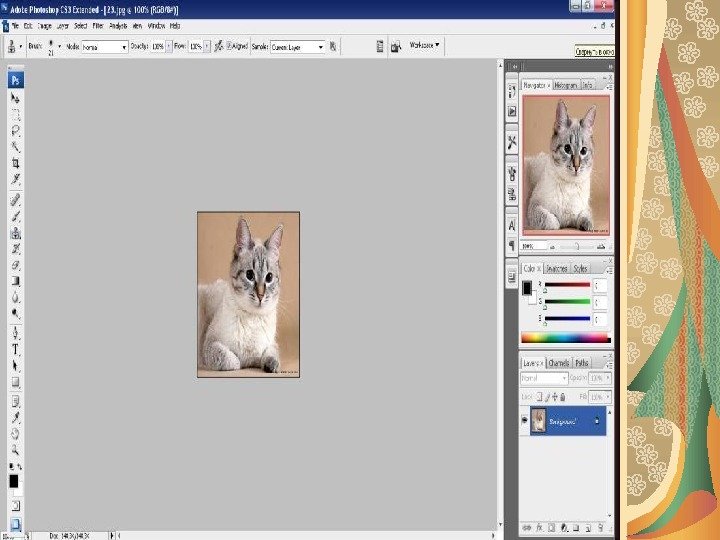This screenshot has height=540, width=720.
Task: Switch to the Swatches tab
Action: coord(557,269)
